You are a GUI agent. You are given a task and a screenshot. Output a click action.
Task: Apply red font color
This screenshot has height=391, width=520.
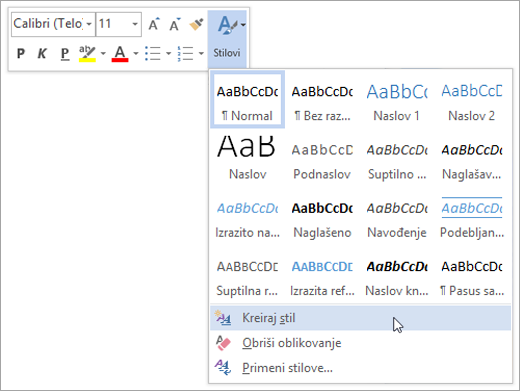120,53
